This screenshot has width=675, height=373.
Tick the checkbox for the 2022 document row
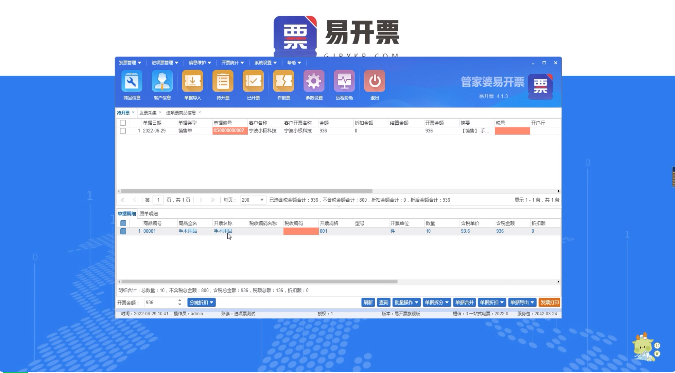point(123,131)
